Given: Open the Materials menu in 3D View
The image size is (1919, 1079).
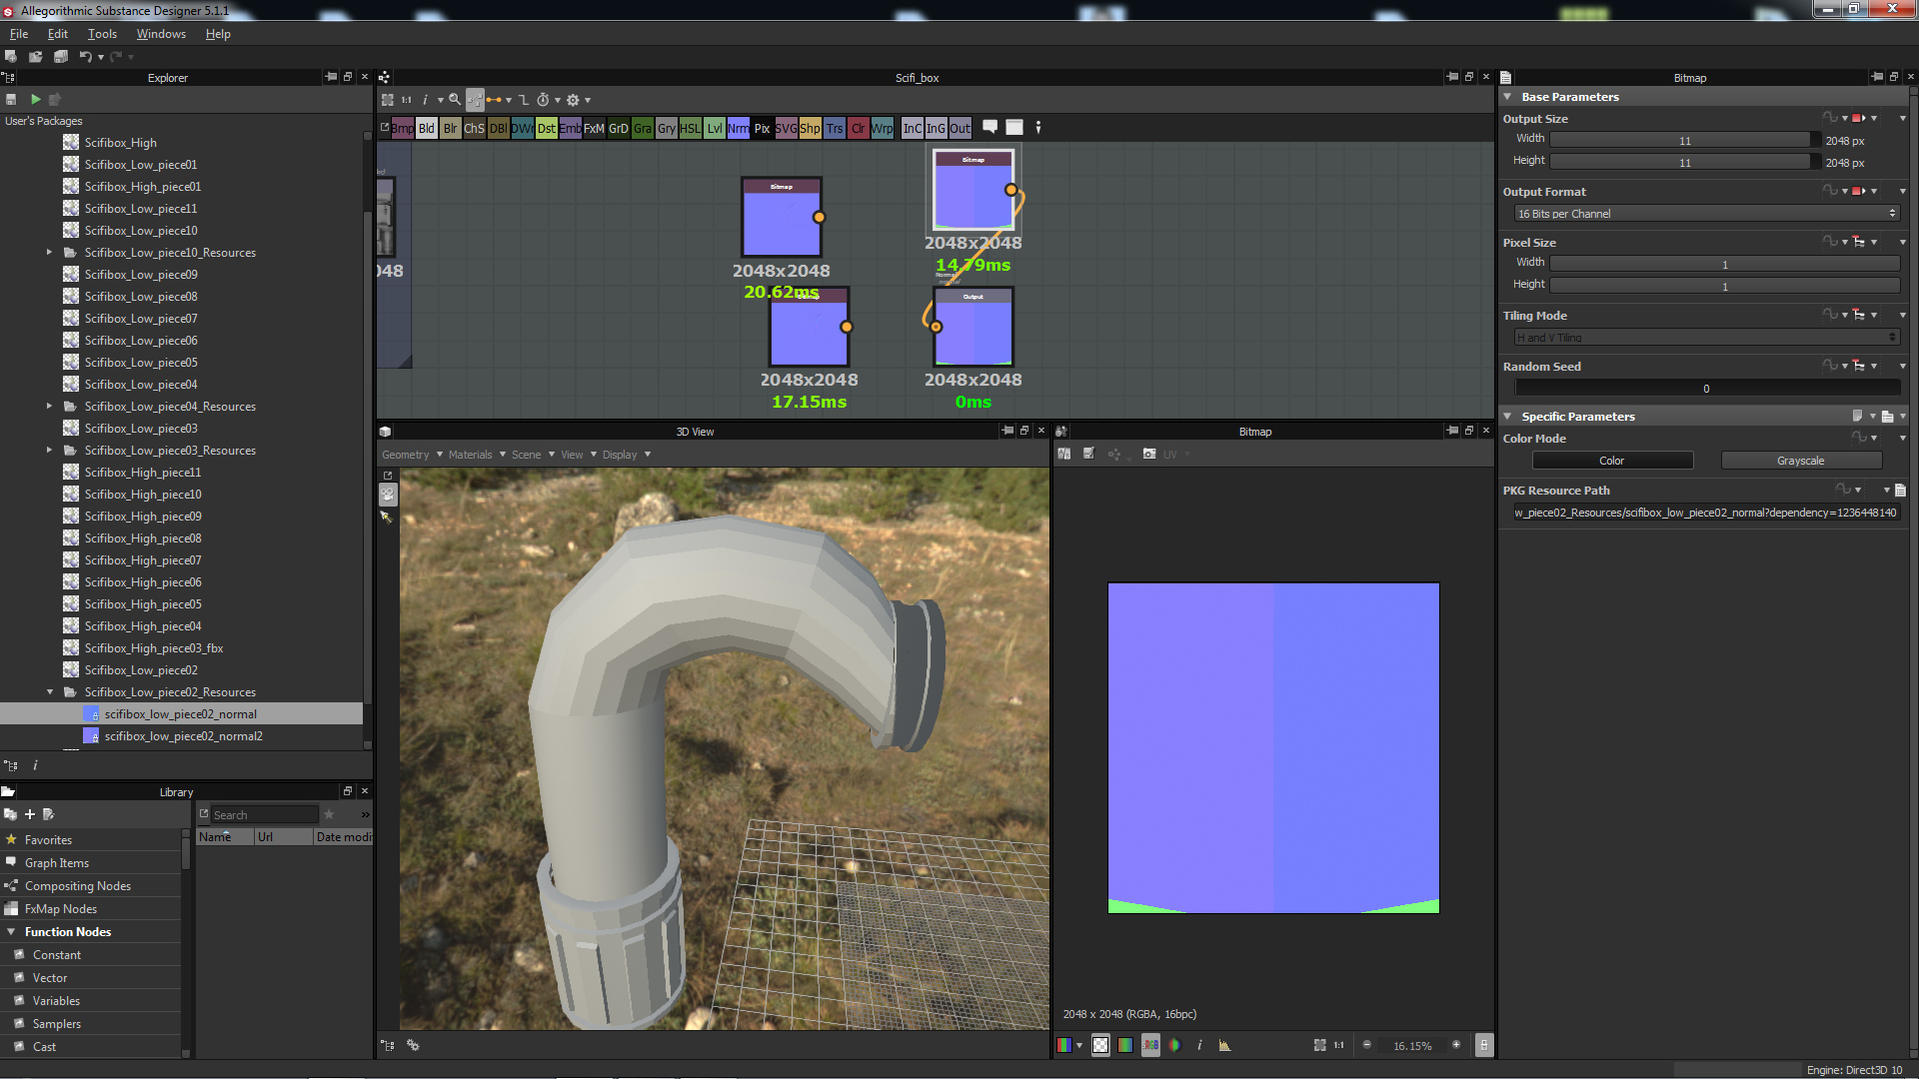Looking at the screenshot, I should point(477,455).
